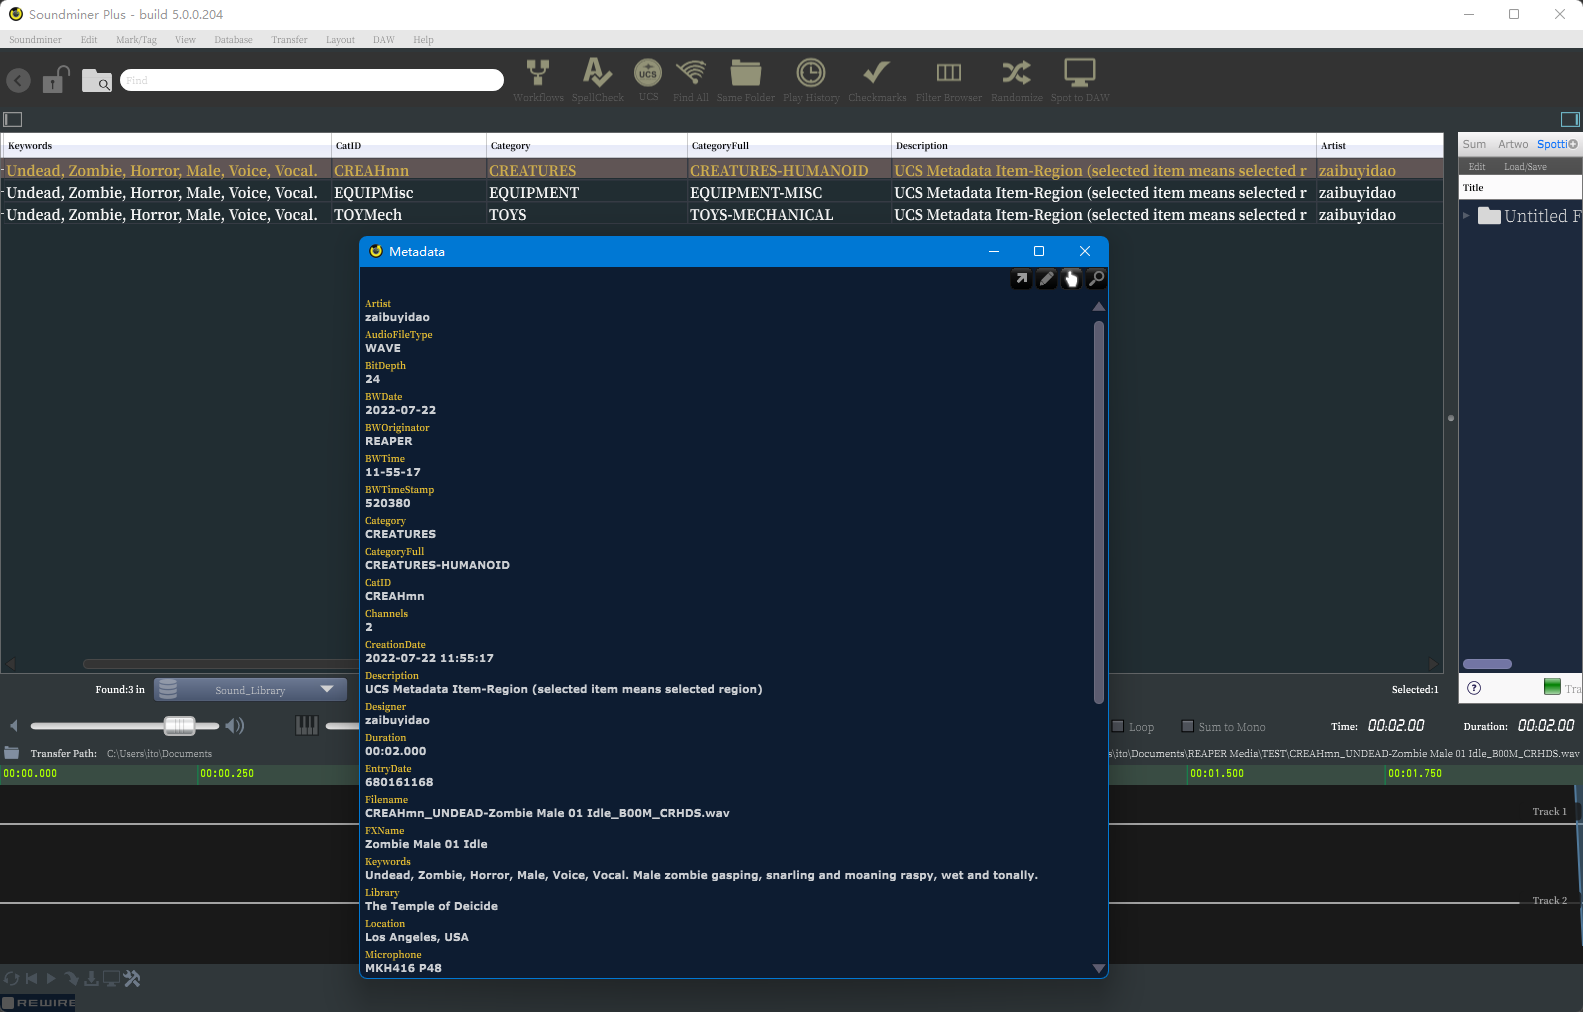
Task: Click Load/Save in the Spotting panel
Action: (x=1525, y=167)
